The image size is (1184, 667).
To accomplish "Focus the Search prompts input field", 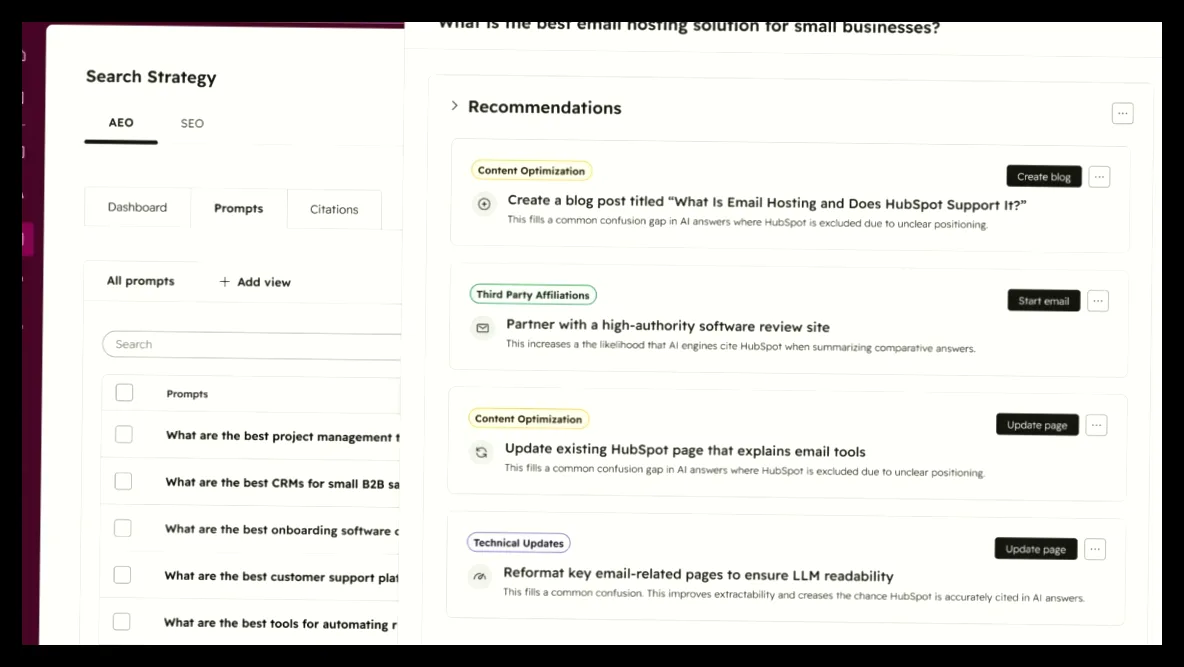I will (251, 344).
